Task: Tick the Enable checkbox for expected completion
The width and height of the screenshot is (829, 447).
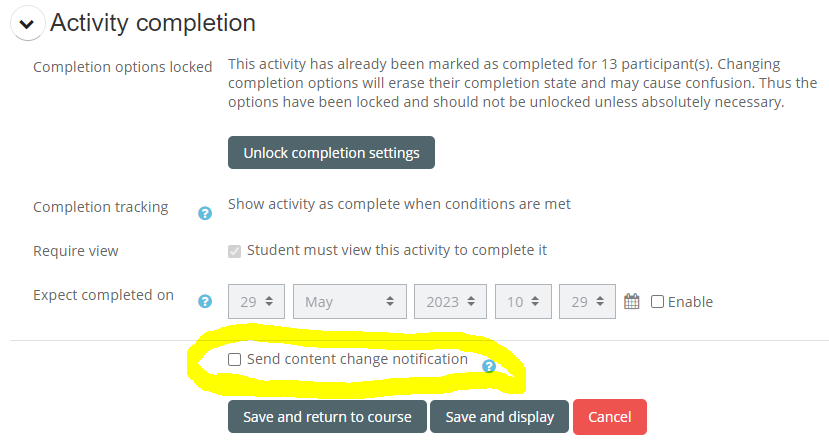Action: pos(657,301)
